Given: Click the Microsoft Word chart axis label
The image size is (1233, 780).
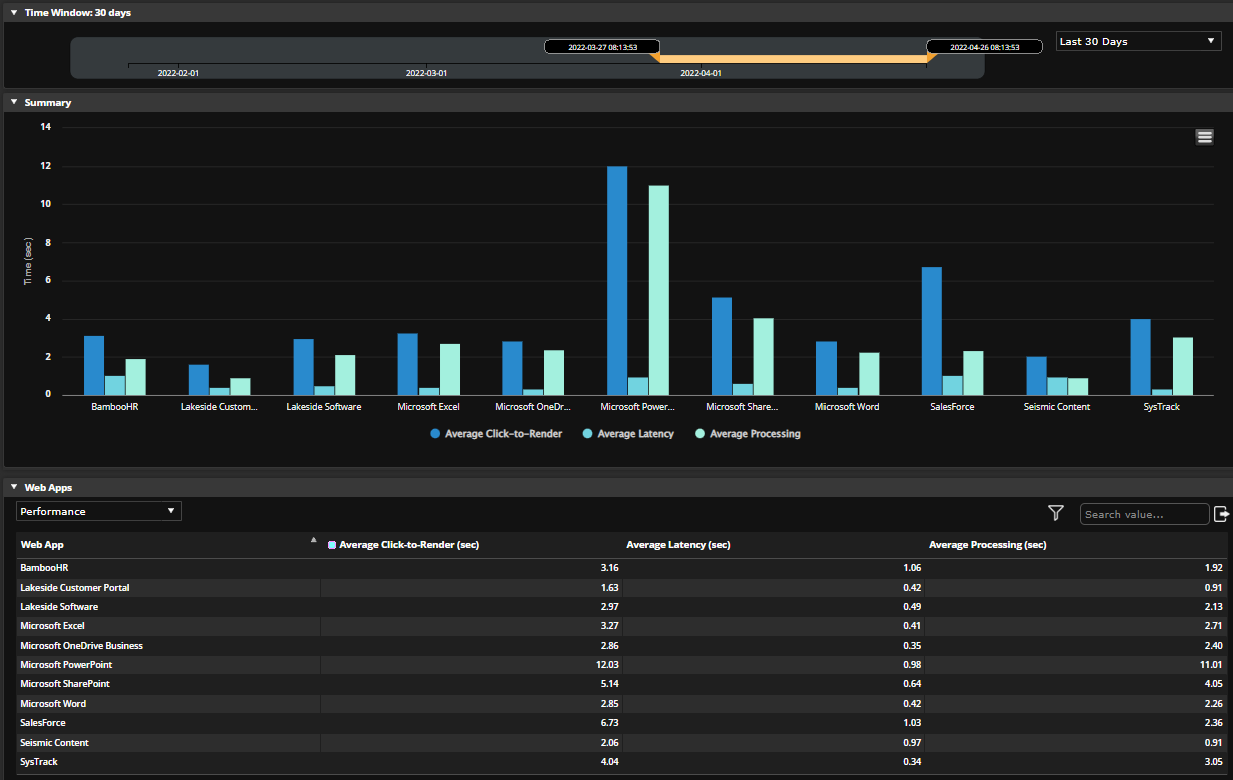Looking at the screenshot, I should pos(847,407).
